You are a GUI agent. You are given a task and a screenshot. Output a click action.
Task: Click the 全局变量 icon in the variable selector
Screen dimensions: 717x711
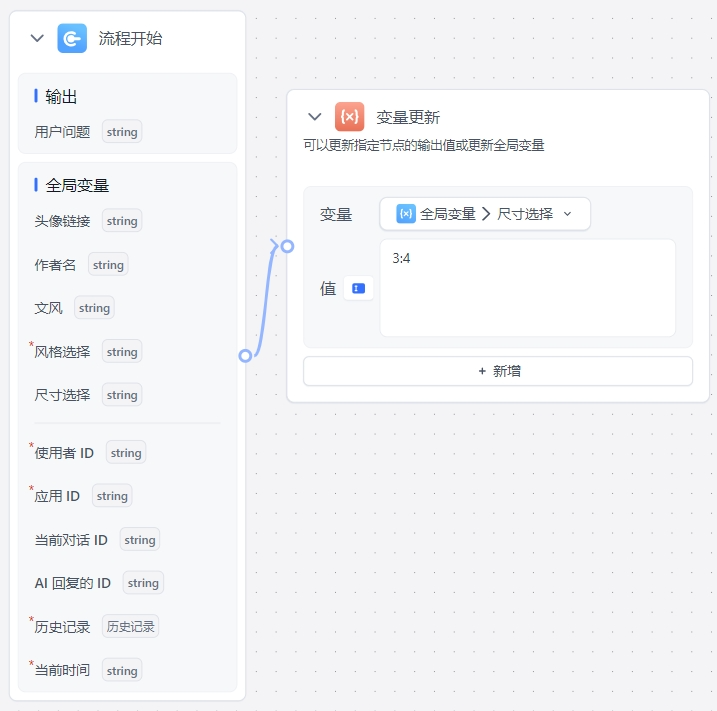click(406, 214)
